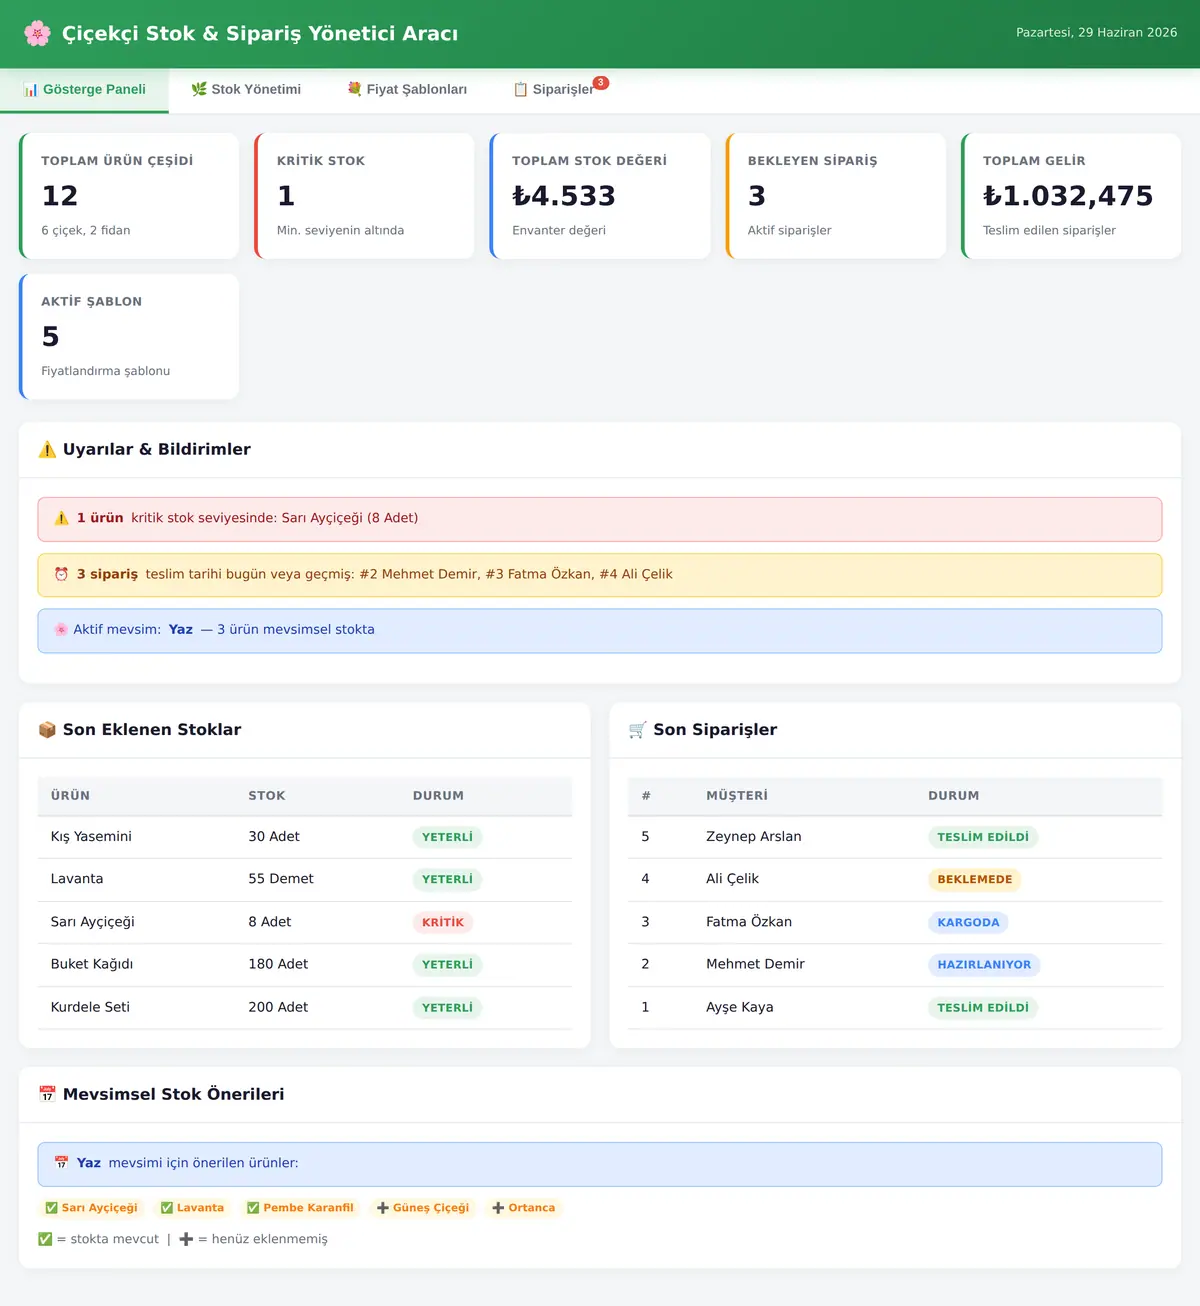Viewport: 1200px width, 1306px height.
Task: Go to the Fiyat Şablonları tab
Action: pos(407,90)
